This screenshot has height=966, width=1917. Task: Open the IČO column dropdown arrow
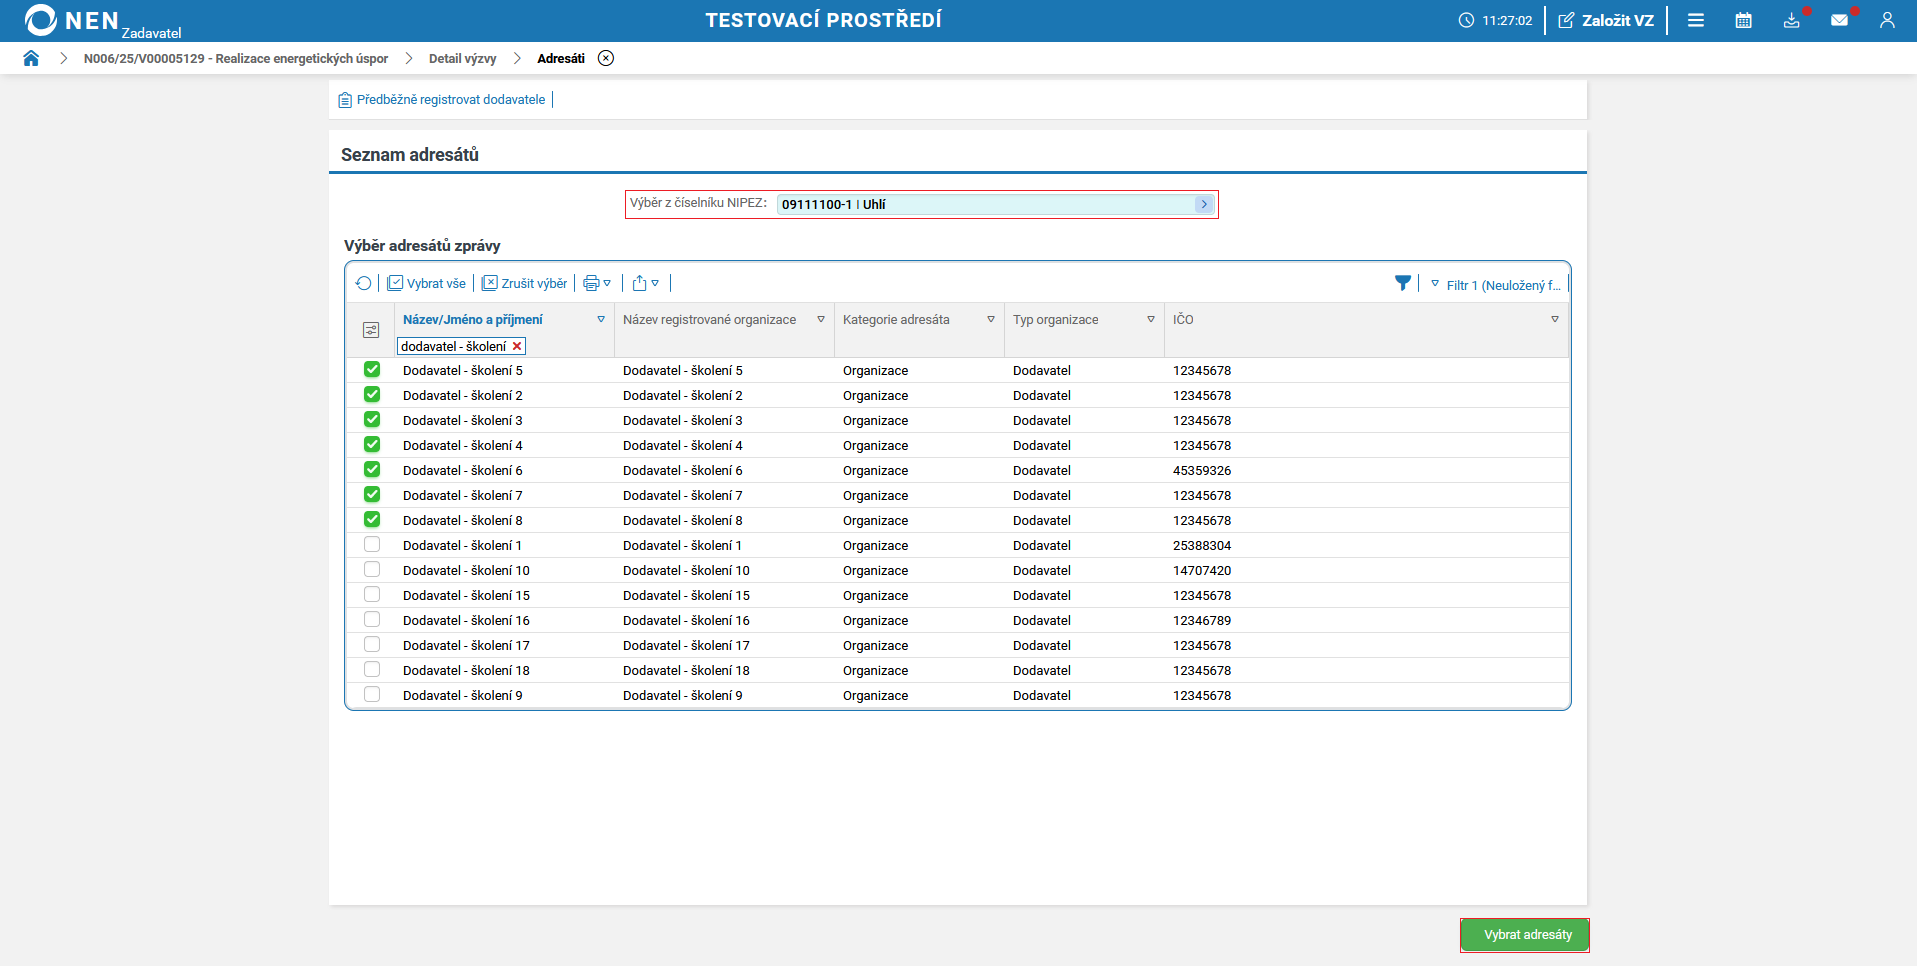[1554, 320]
